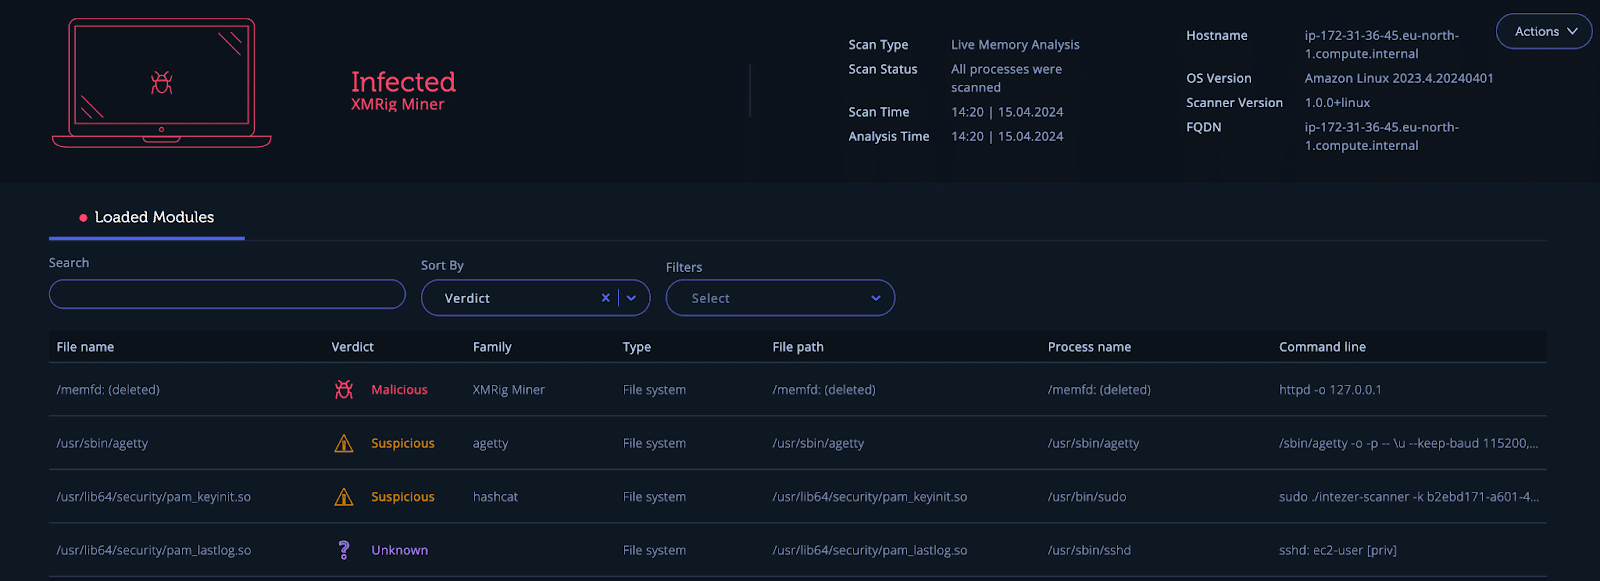Click the pam_keyinit.so file path cell
The width and height of the screenshot is (1600, 581).
click(870, 497)
